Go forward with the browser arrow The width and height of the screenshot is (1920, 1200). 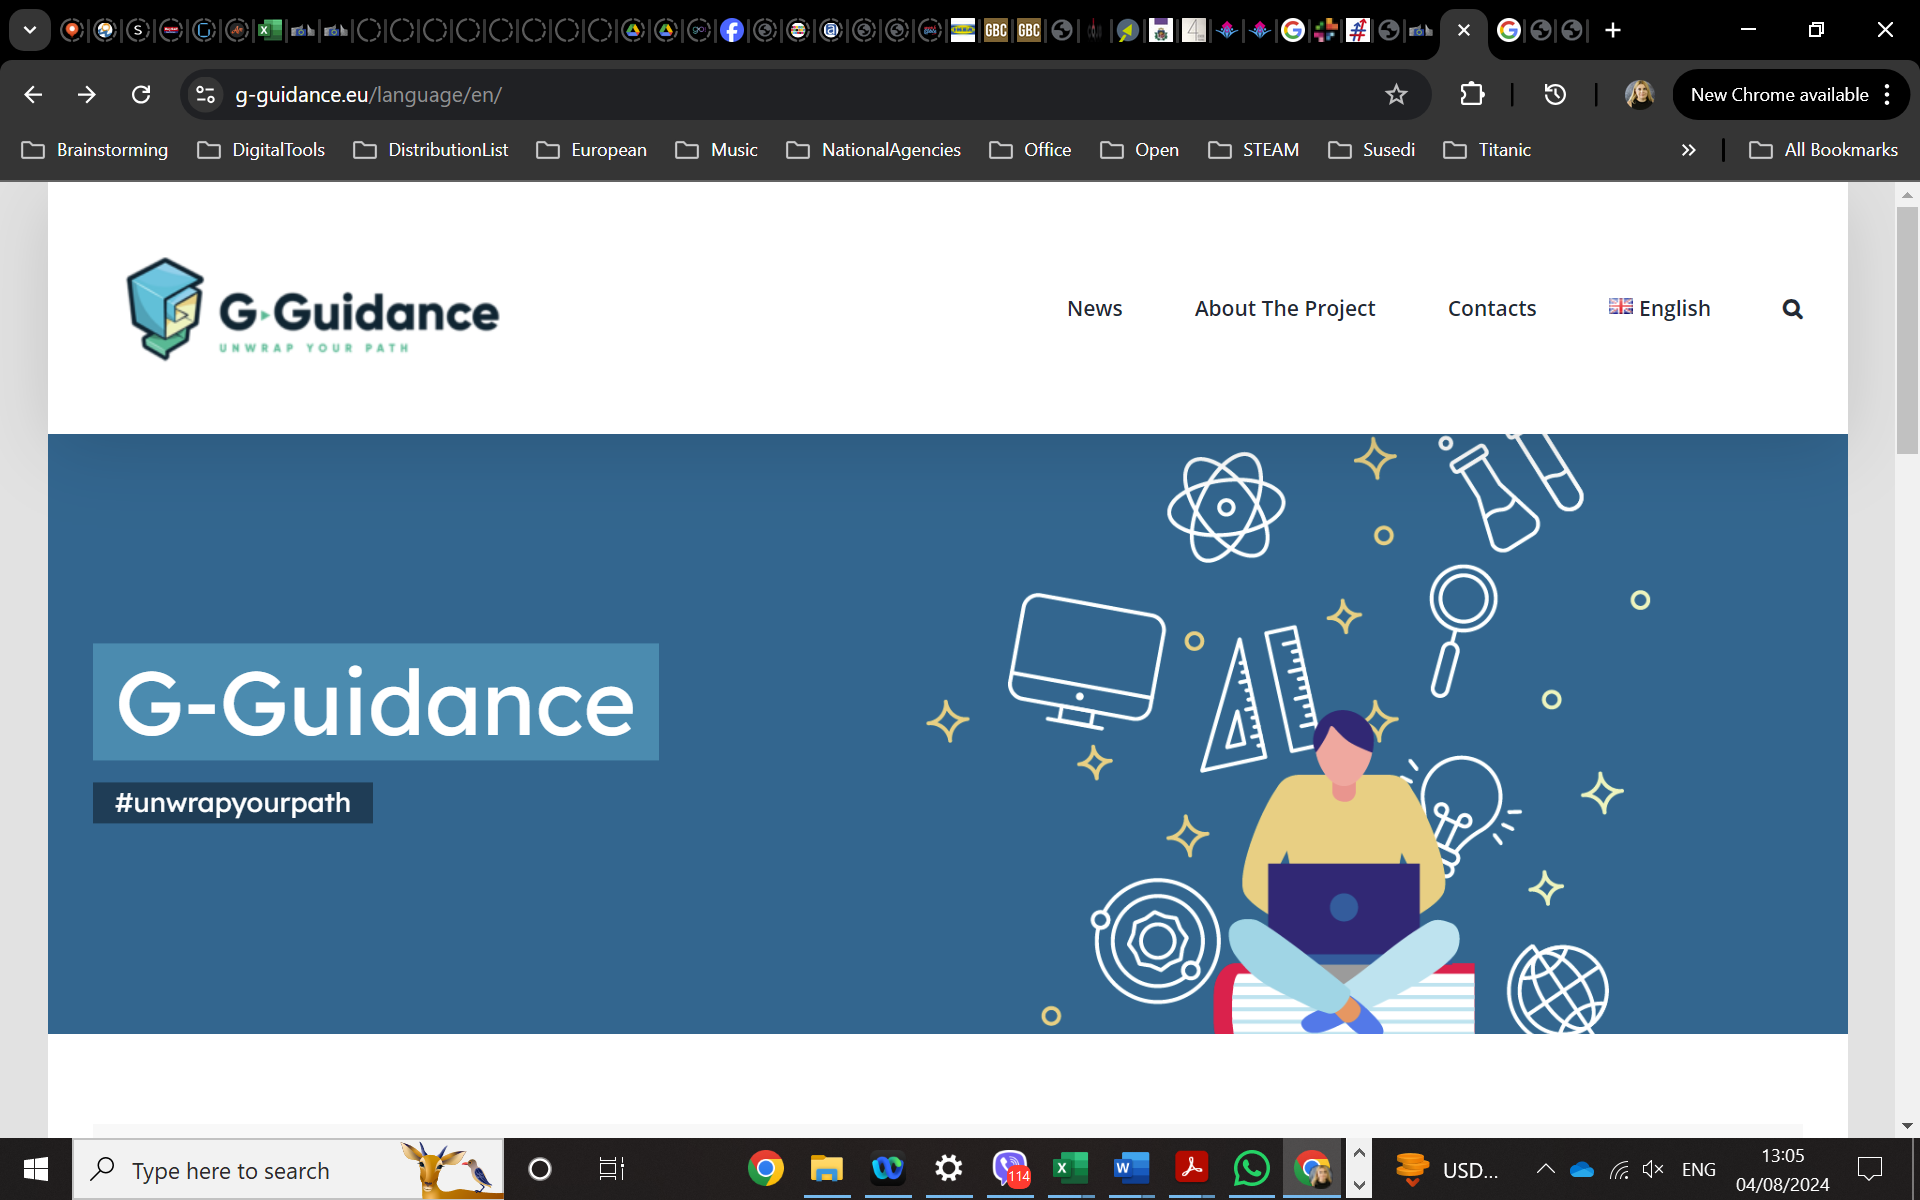(87, 94)
